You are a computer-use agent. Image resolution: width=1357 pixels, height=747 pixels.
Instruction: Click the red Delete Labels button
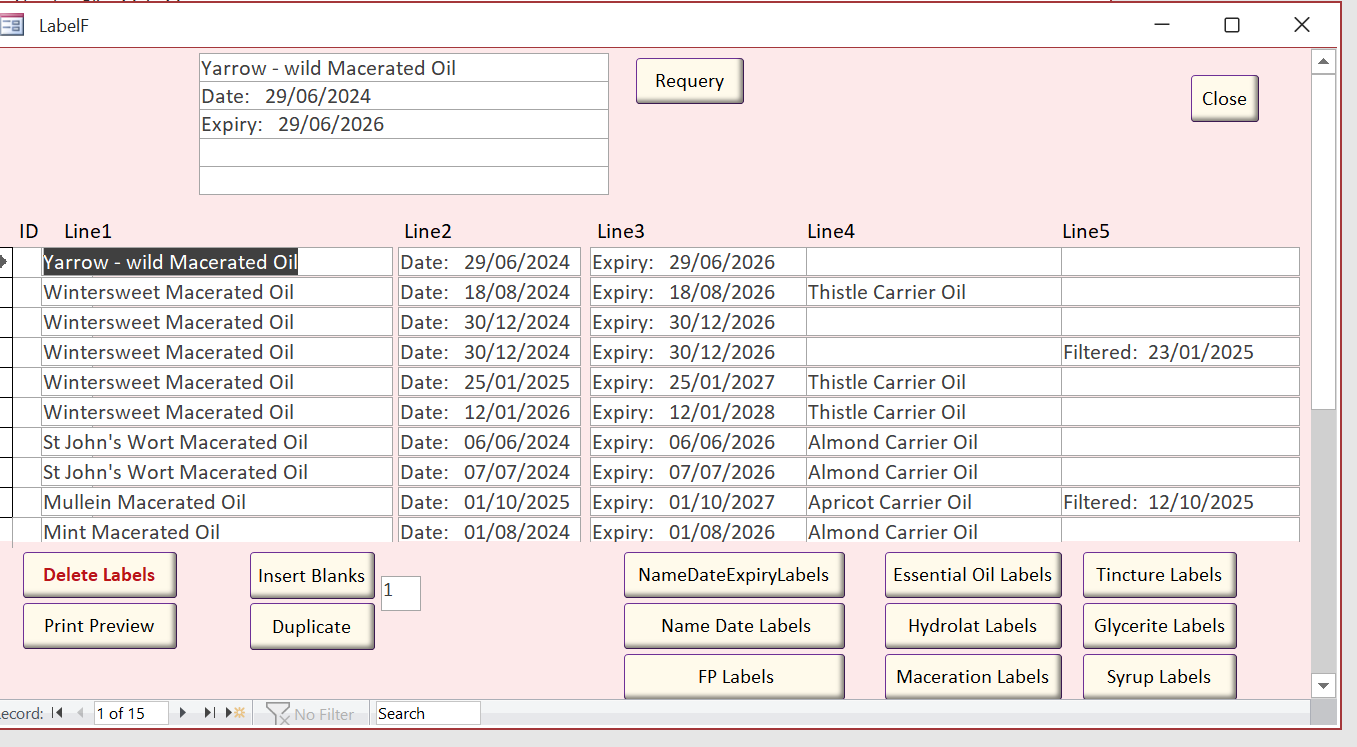pos(99,575)
